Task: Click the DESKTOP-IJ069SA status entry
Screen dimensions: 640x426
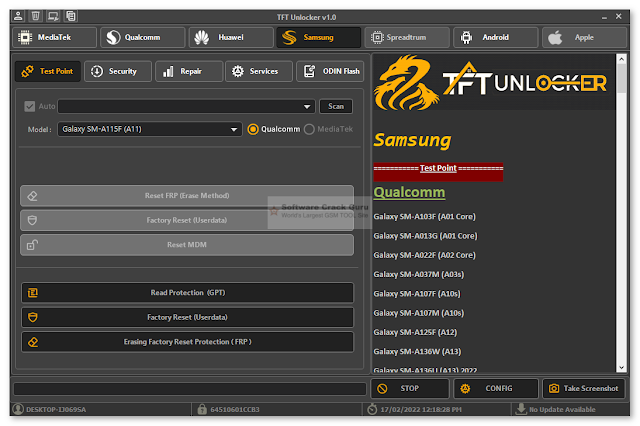Action: (x=56, y=409)
